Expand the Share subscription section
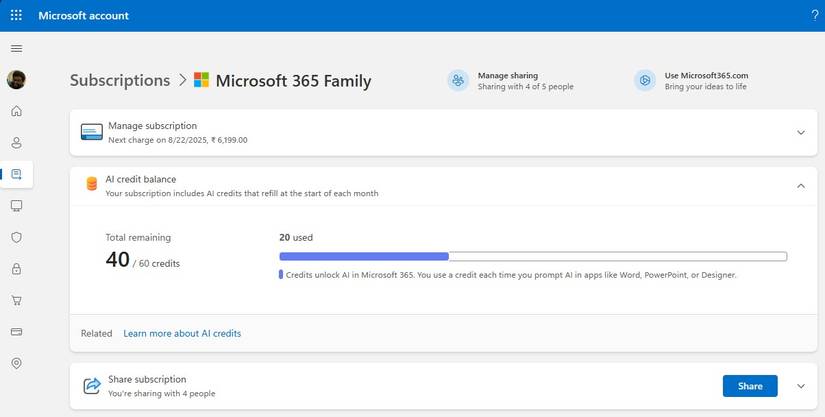 (800, 386)
